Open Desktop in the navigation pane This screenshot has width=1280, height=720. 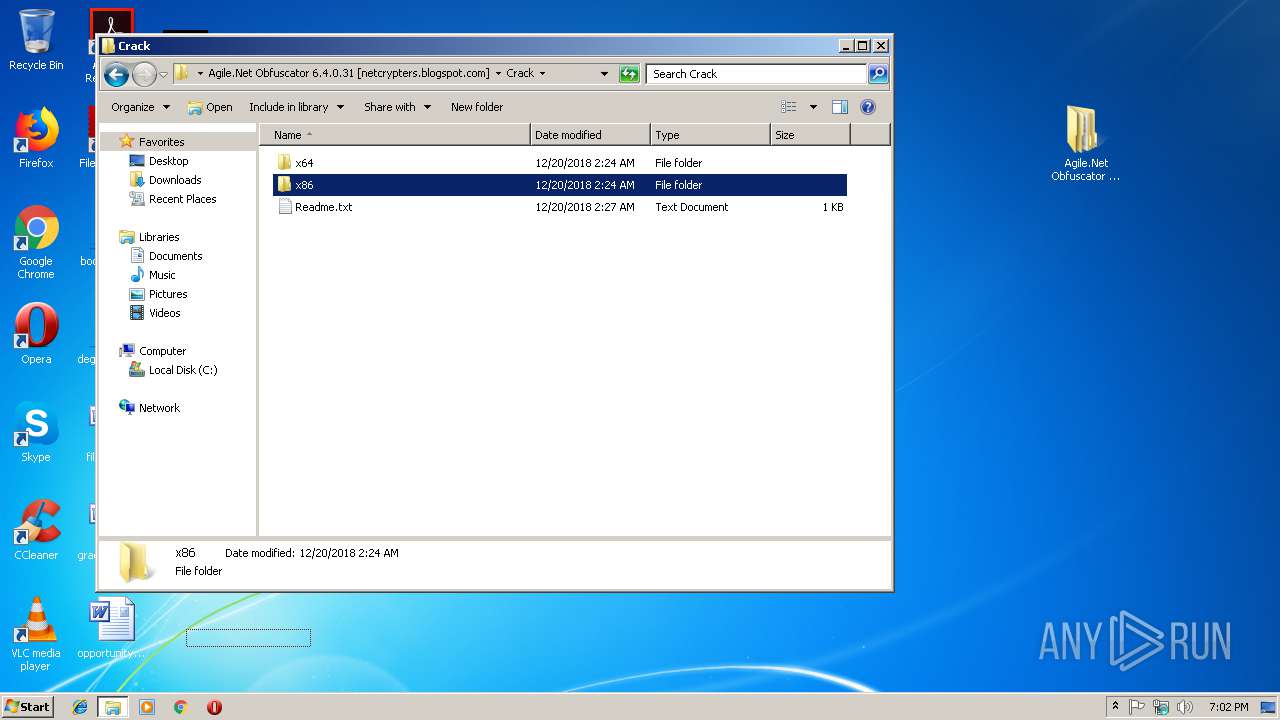coord(168,161)
